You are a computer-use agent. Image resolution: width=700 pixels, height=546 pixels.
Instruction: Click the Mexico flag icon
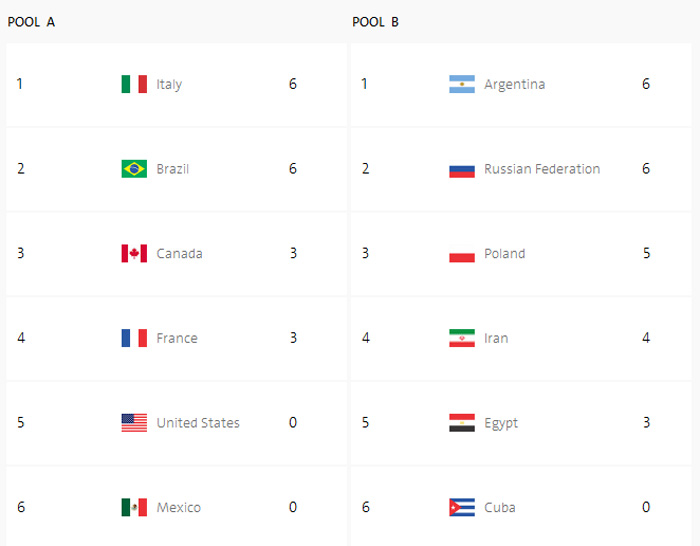click(134, 507)
